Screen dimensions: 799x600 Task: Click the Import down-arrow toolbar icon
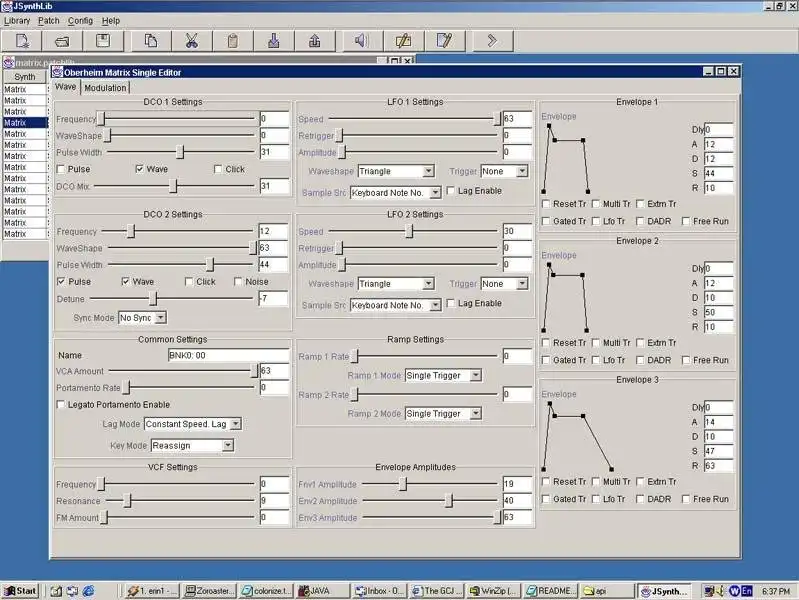tap(274, 41)
